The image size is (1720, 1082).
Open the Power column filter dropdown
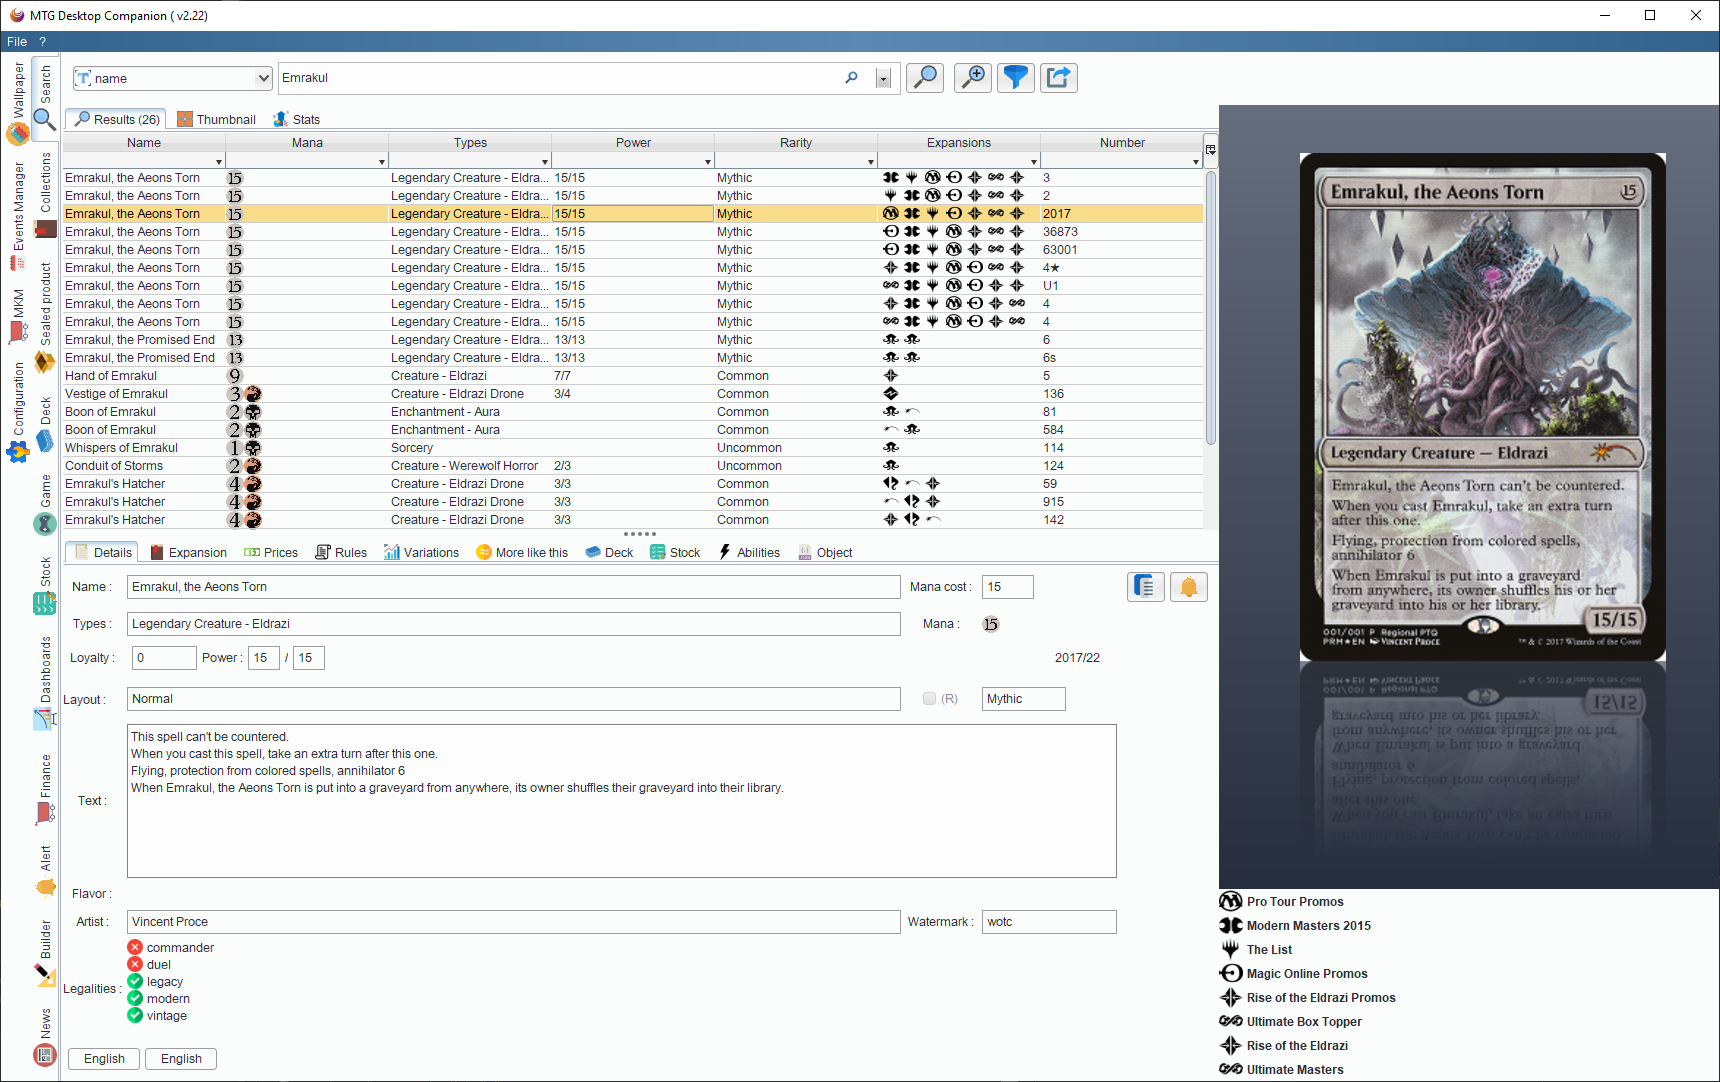(x=708, y=162)
